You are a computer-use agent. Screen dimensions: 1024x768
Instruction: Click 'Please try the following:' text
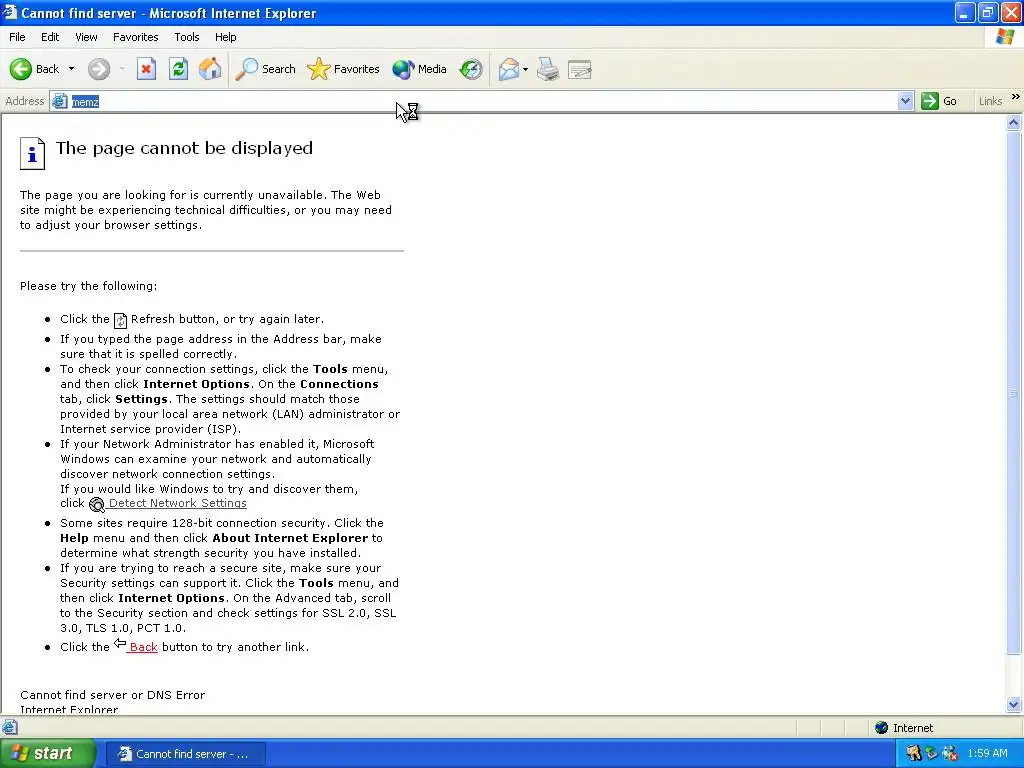tap(88, 286)
